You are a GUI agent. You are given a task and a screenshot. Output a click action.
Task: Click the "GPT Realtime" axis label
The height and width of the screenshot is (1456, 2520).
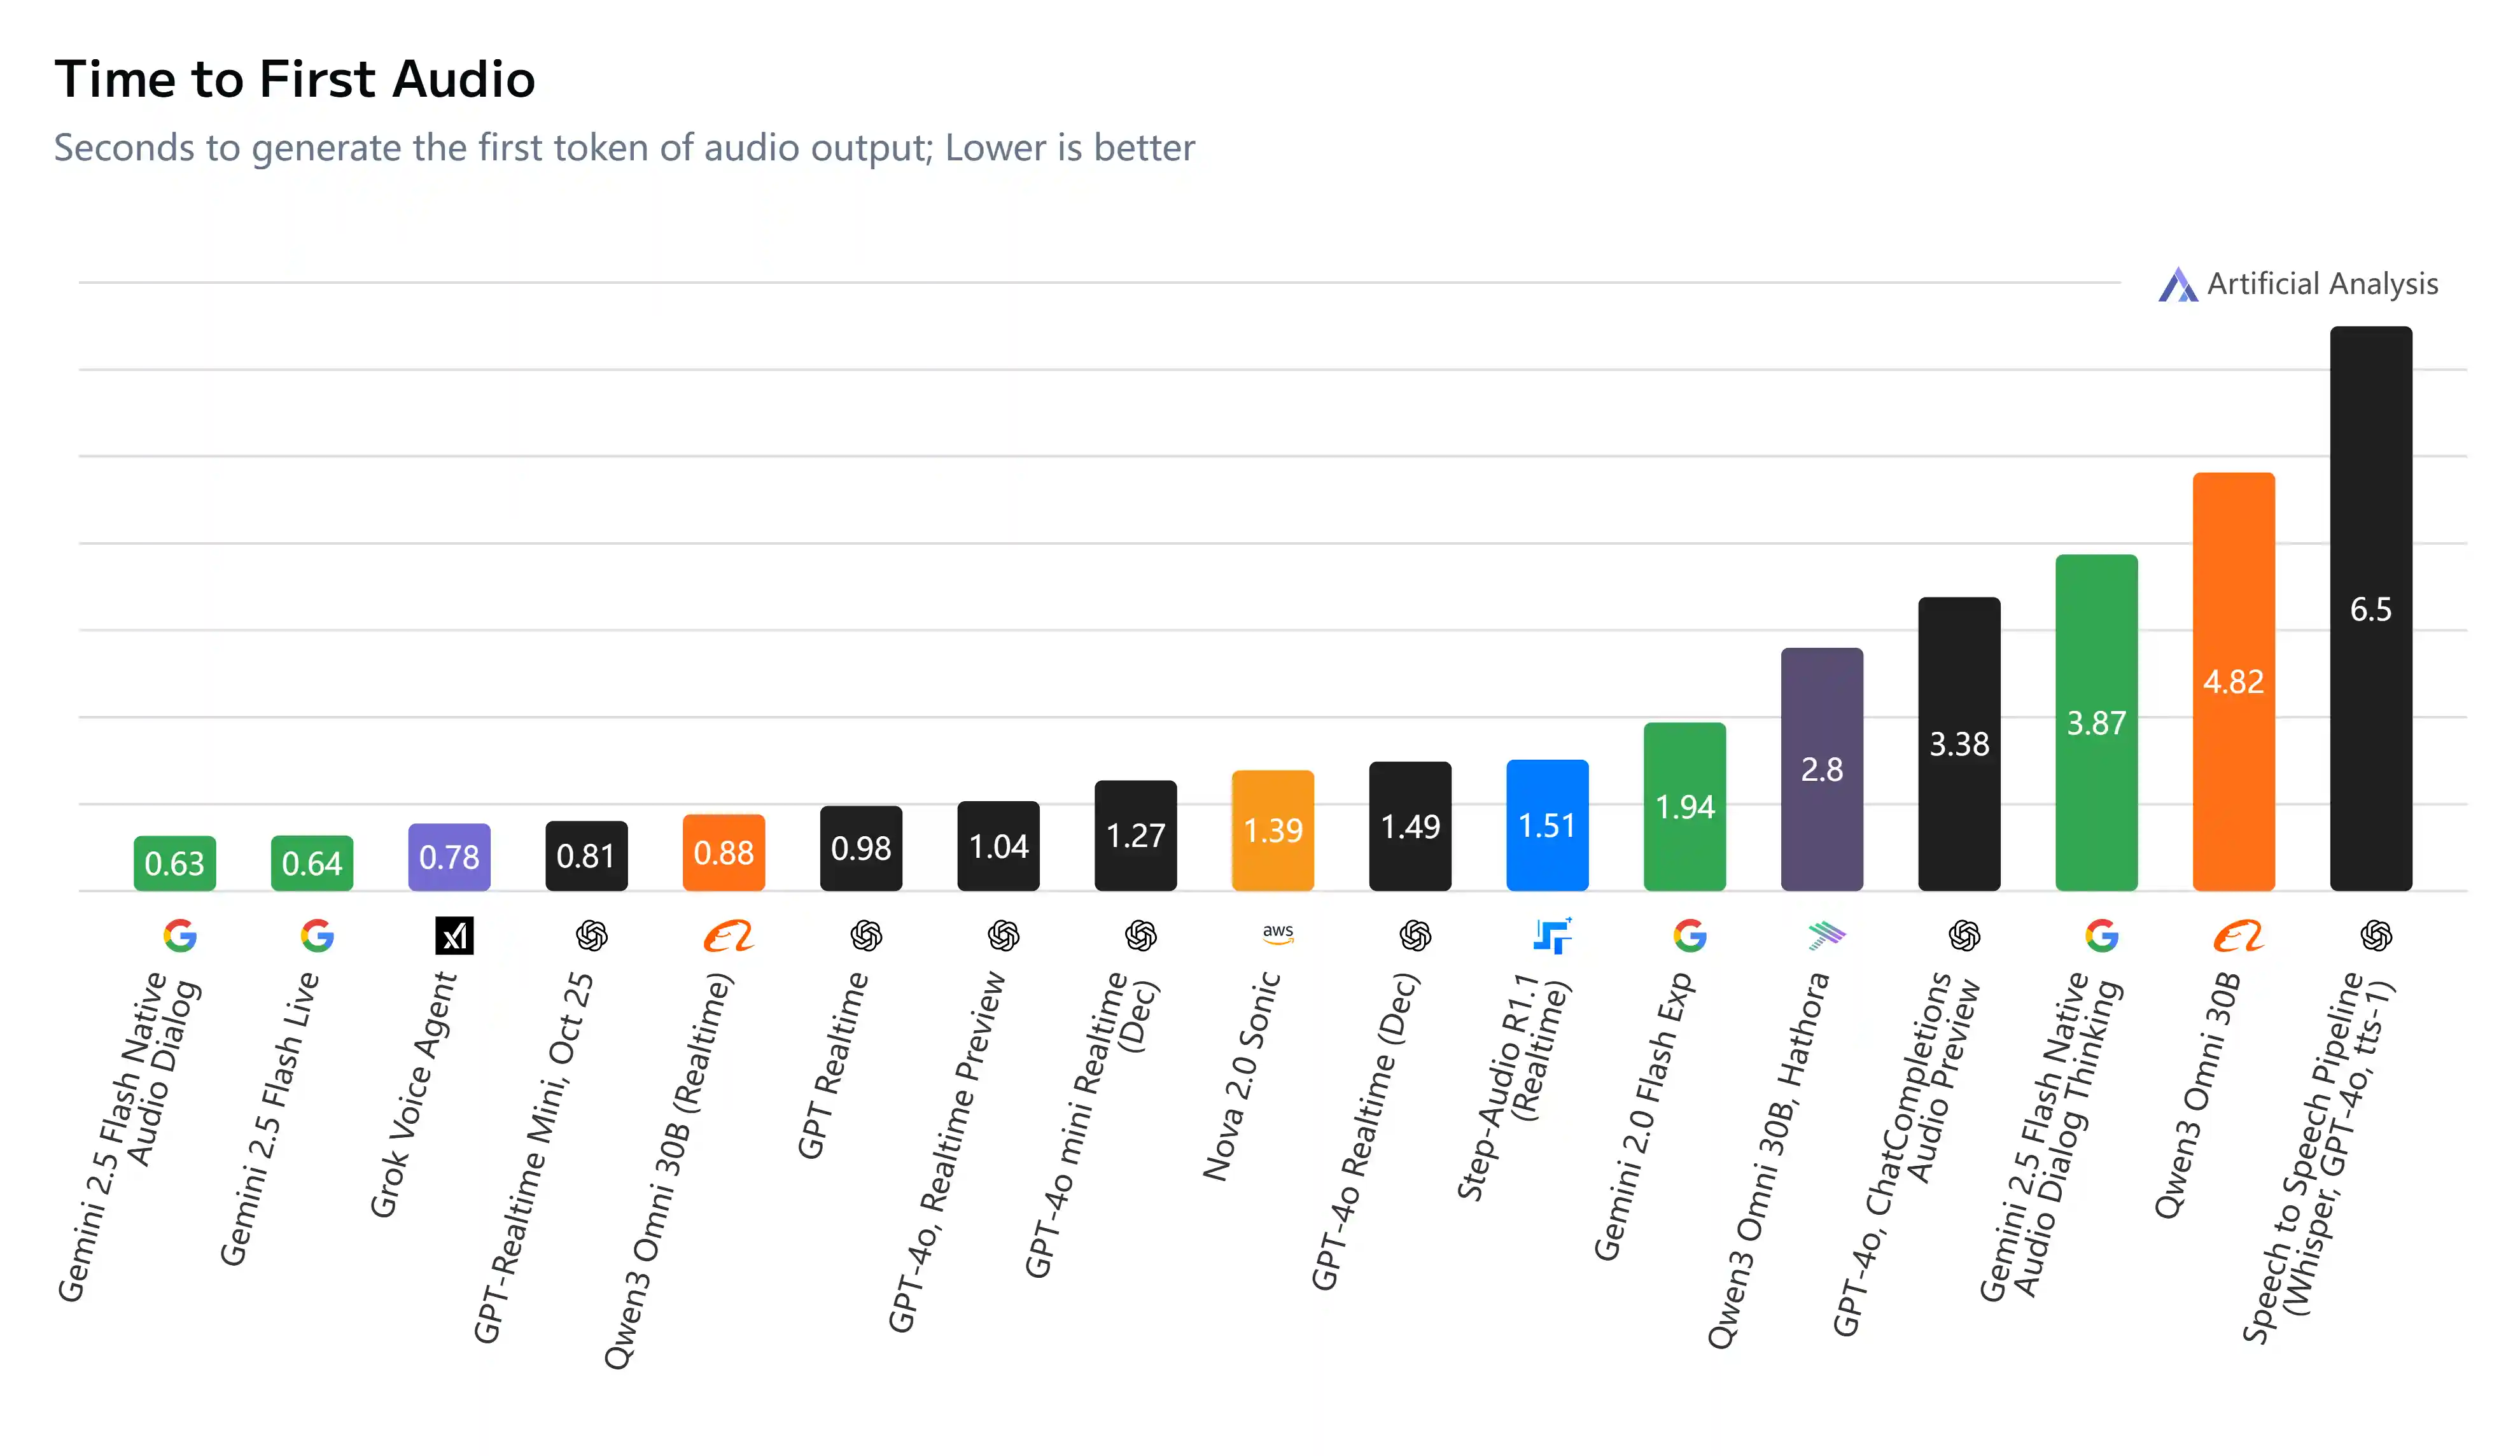832,1066
